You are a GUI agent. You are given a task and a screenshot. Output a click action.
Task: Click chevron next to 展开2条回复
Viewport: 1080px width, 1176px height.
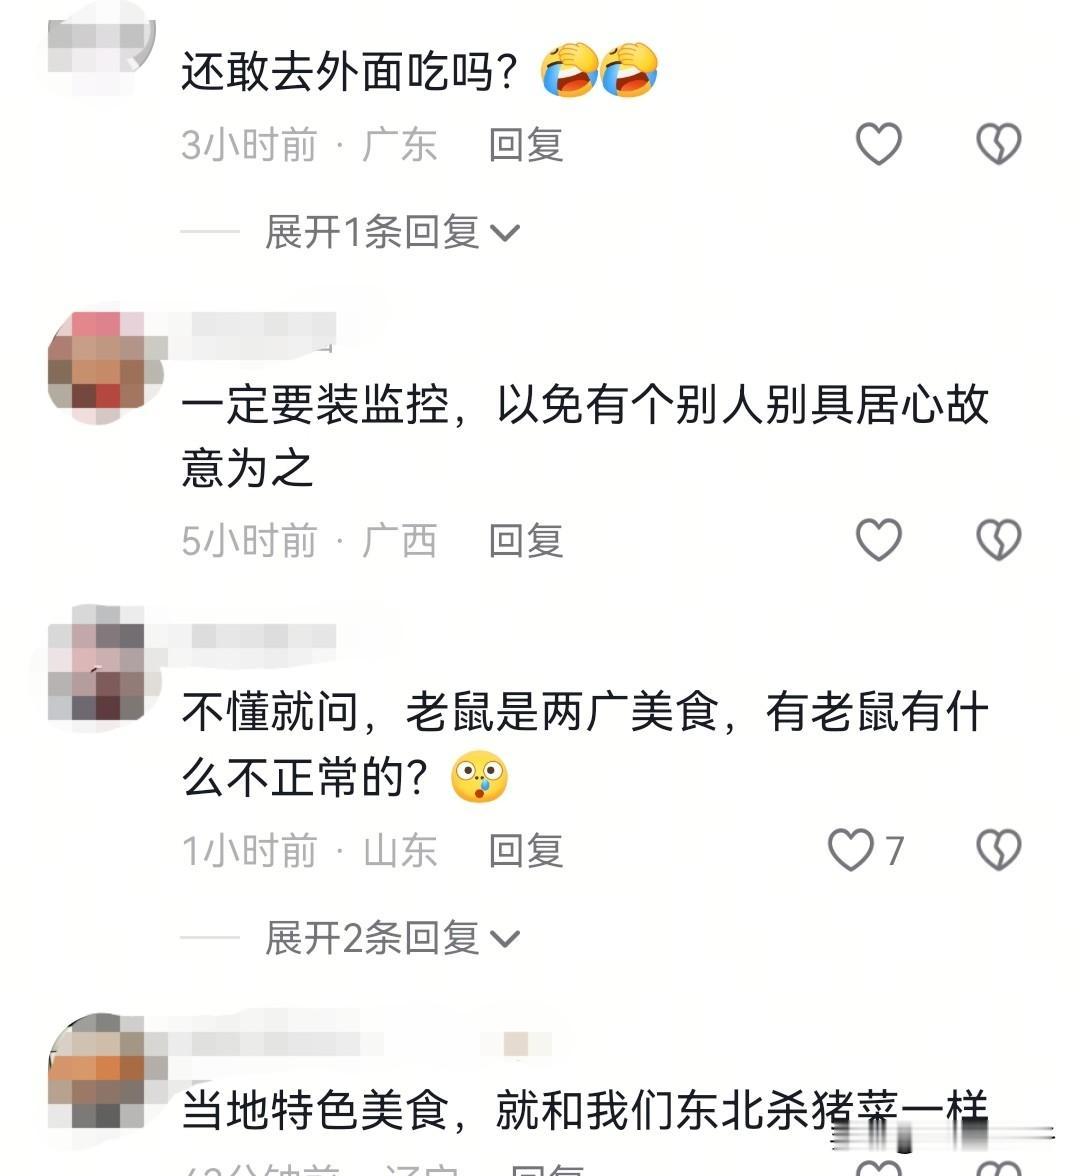[x=504, y=939]
